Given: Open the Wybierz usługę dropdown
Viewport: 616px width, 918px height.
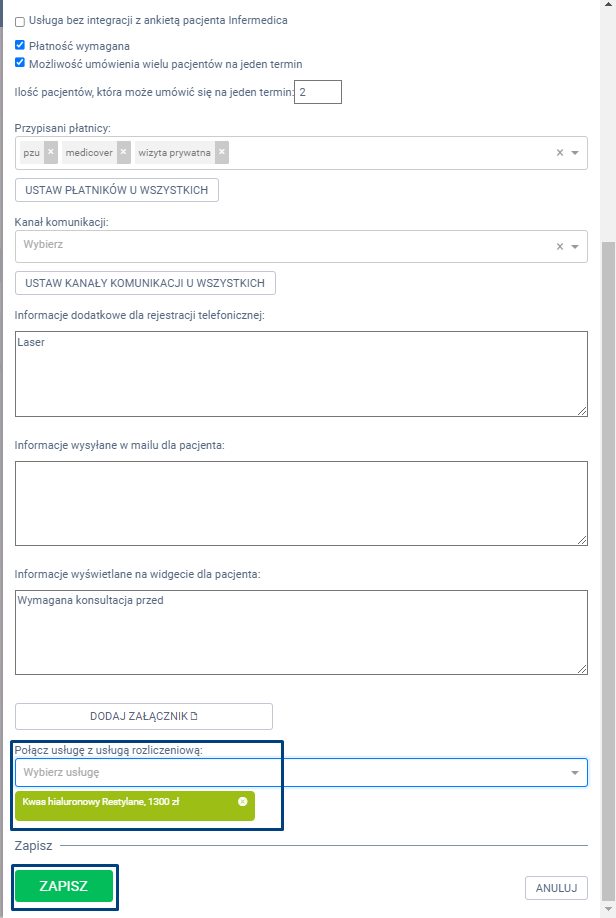Looking at the screenshot, I should (x=575, y=773).
